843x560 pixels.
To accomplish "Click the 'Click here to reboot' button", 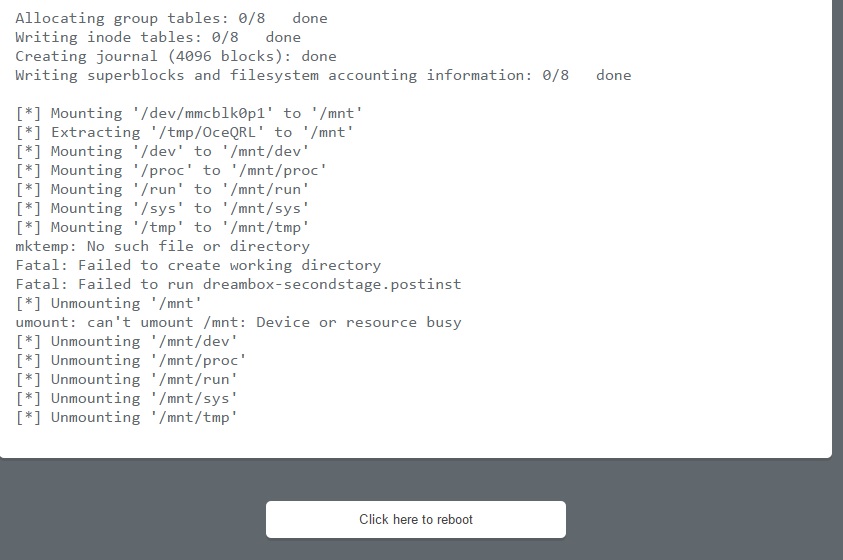I will 415,520.
